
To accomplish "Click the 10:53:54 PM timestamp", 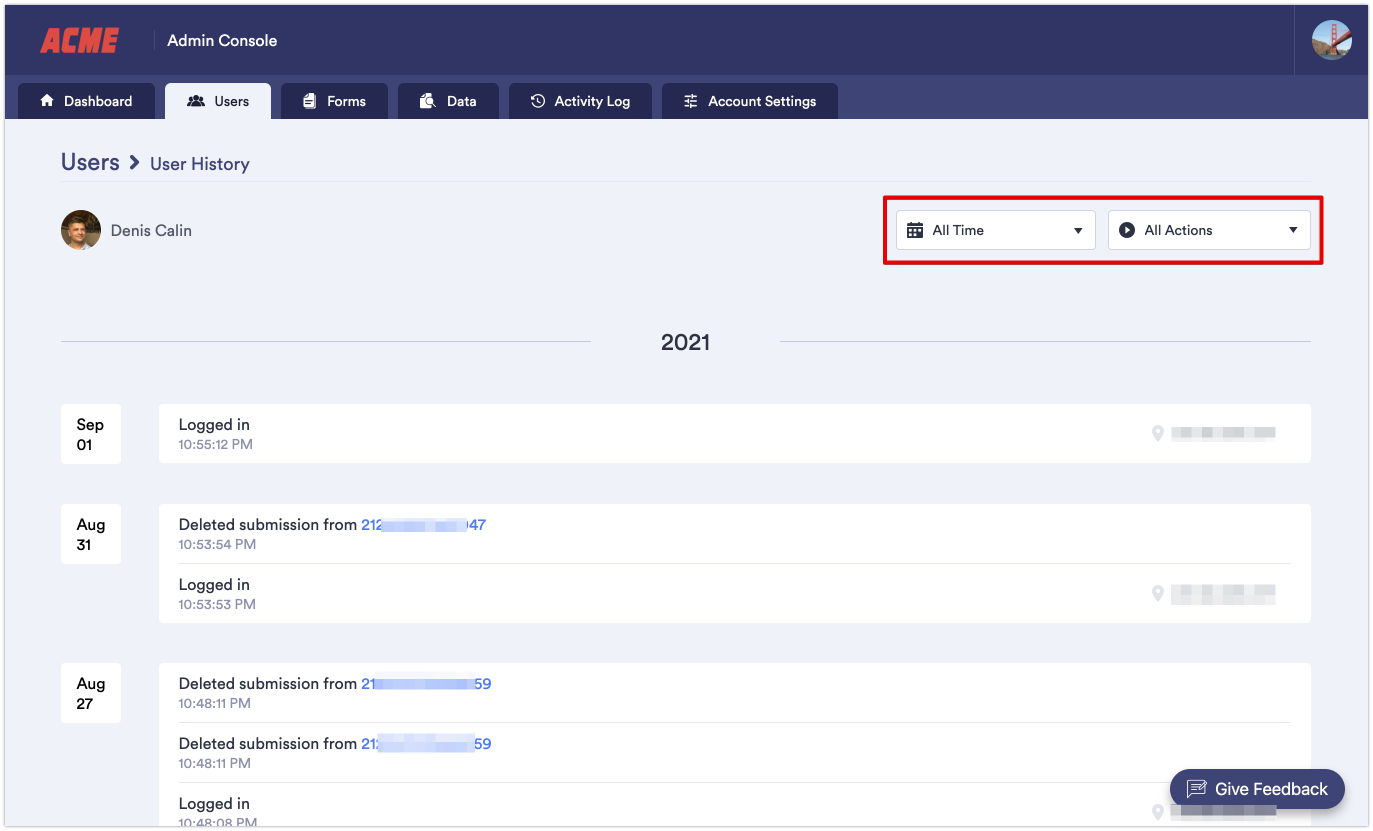I will tap(217, 544).
